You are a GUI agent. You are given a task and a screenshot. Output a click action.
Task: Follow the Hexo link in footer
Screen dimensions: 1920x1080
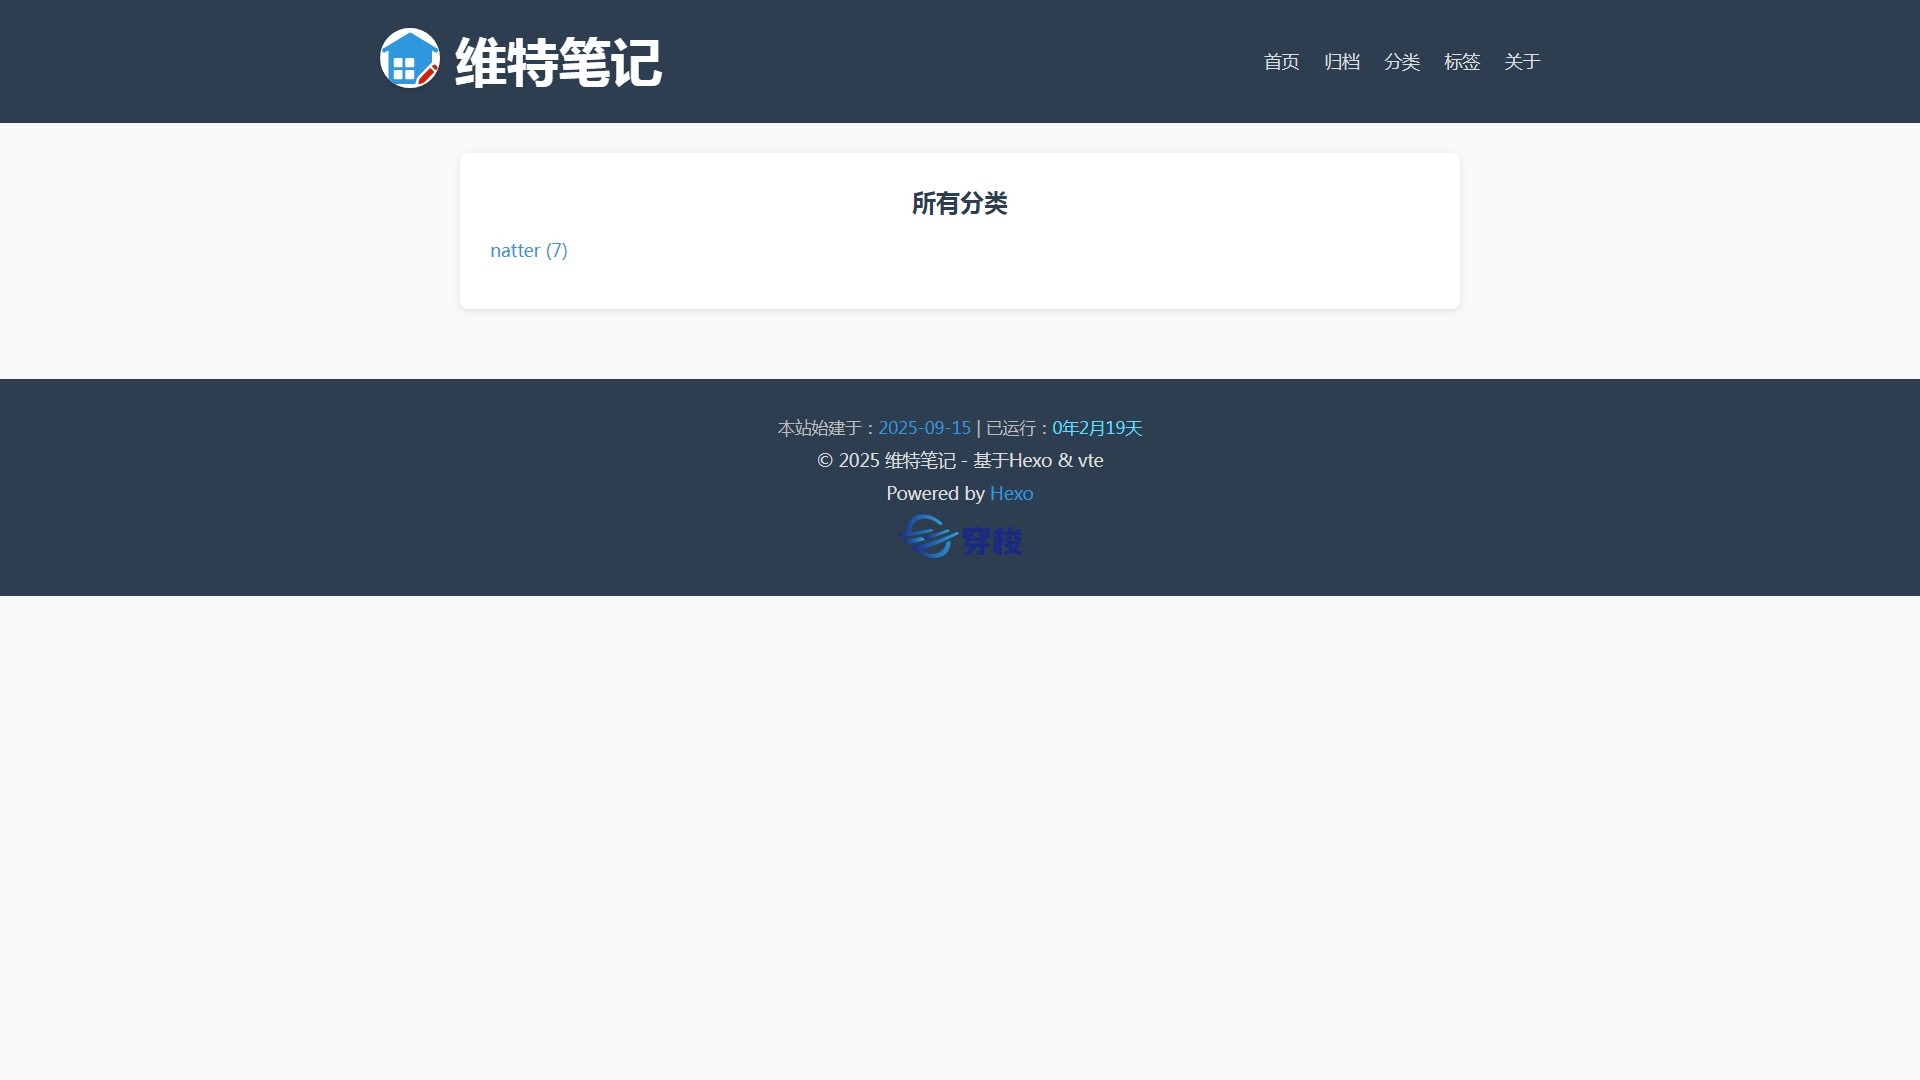coord(1011,494)
